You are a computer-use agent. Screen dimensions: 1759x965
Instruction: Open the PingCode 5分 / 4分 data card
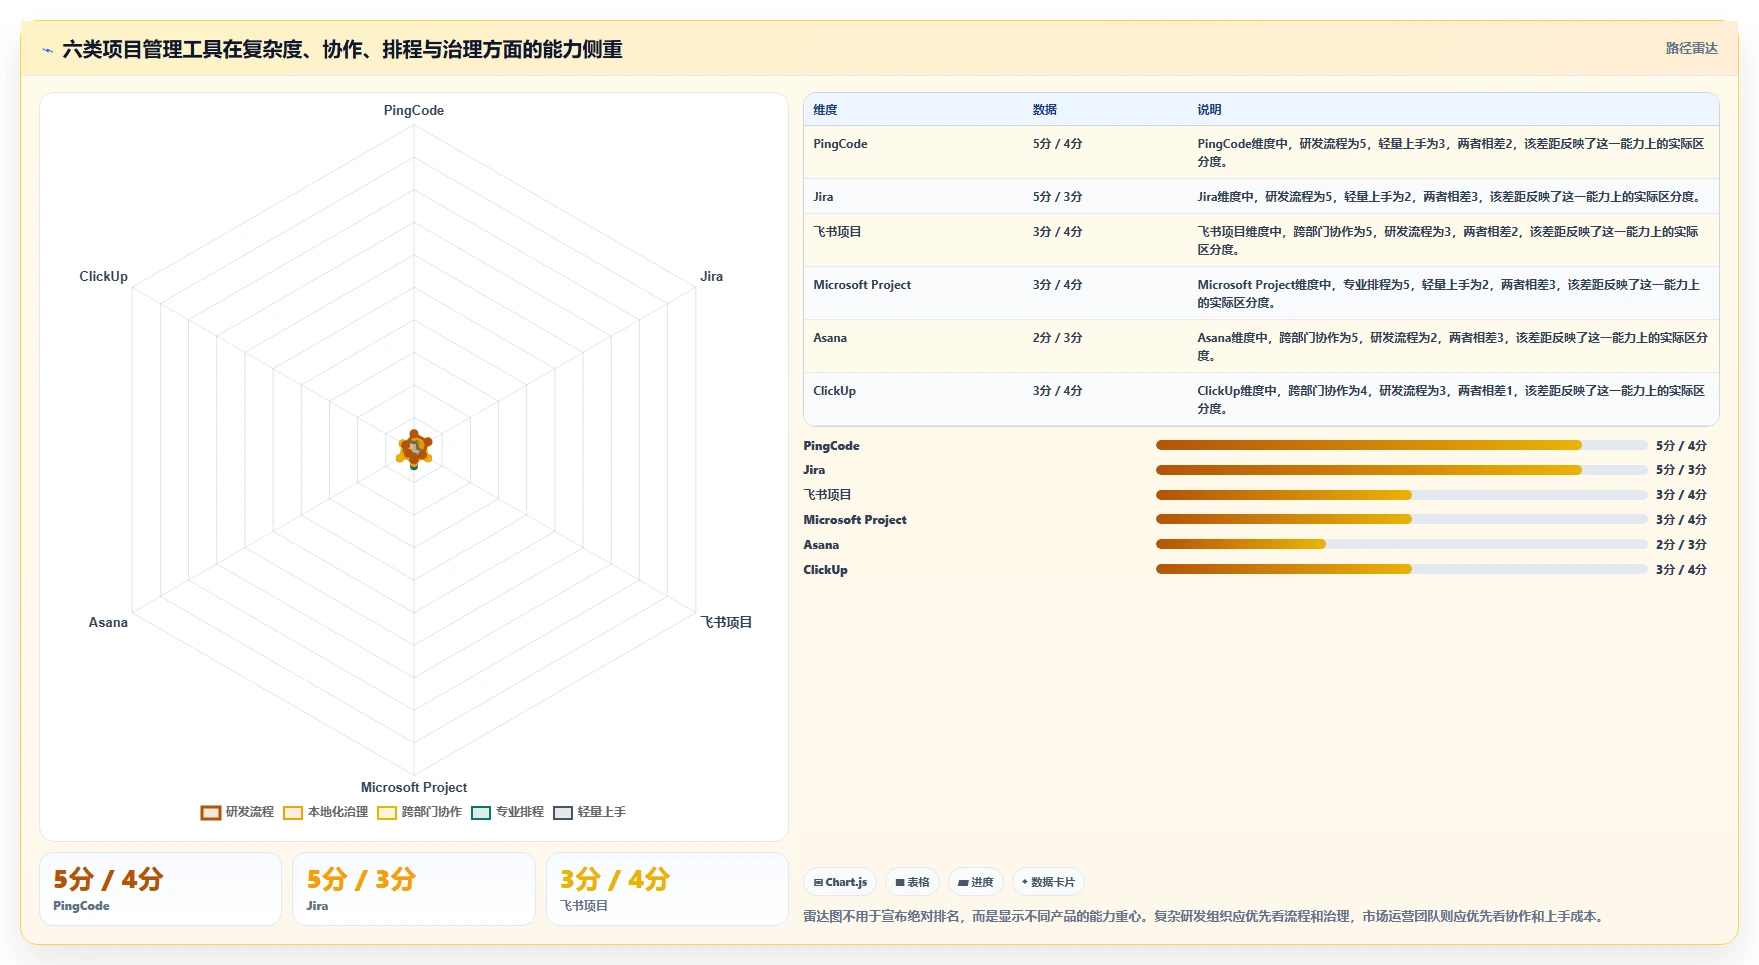pos(160,889)
